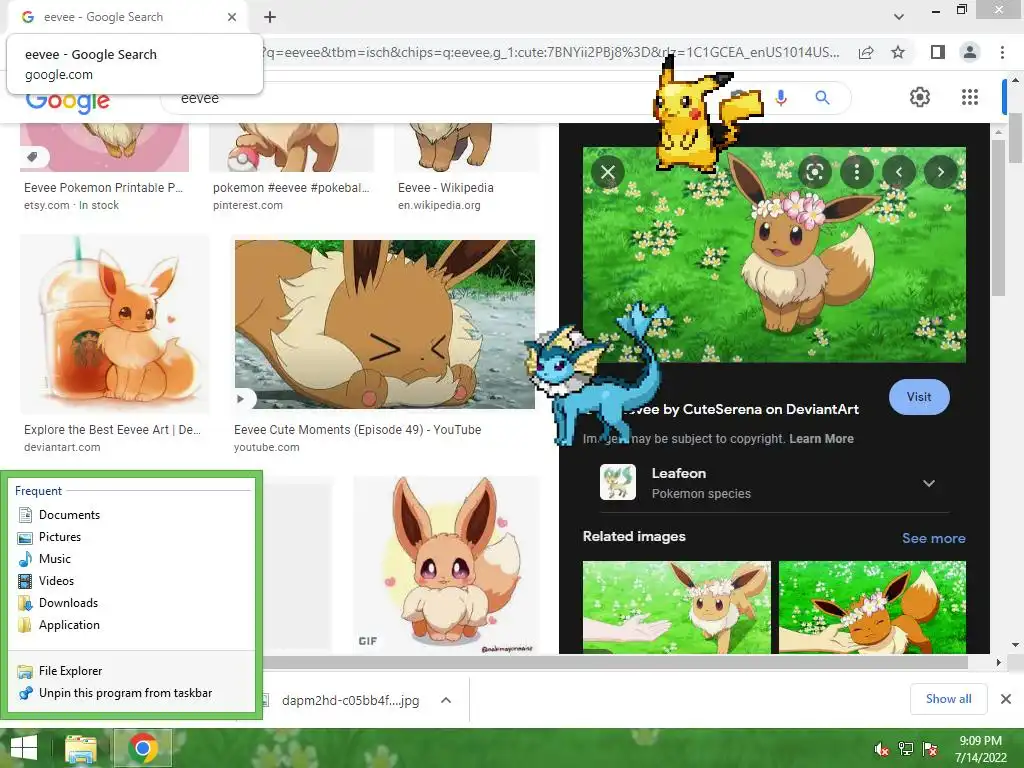Bookmark this page with the star icon
The image size is (1024, 768).
[x=898, y=52]
